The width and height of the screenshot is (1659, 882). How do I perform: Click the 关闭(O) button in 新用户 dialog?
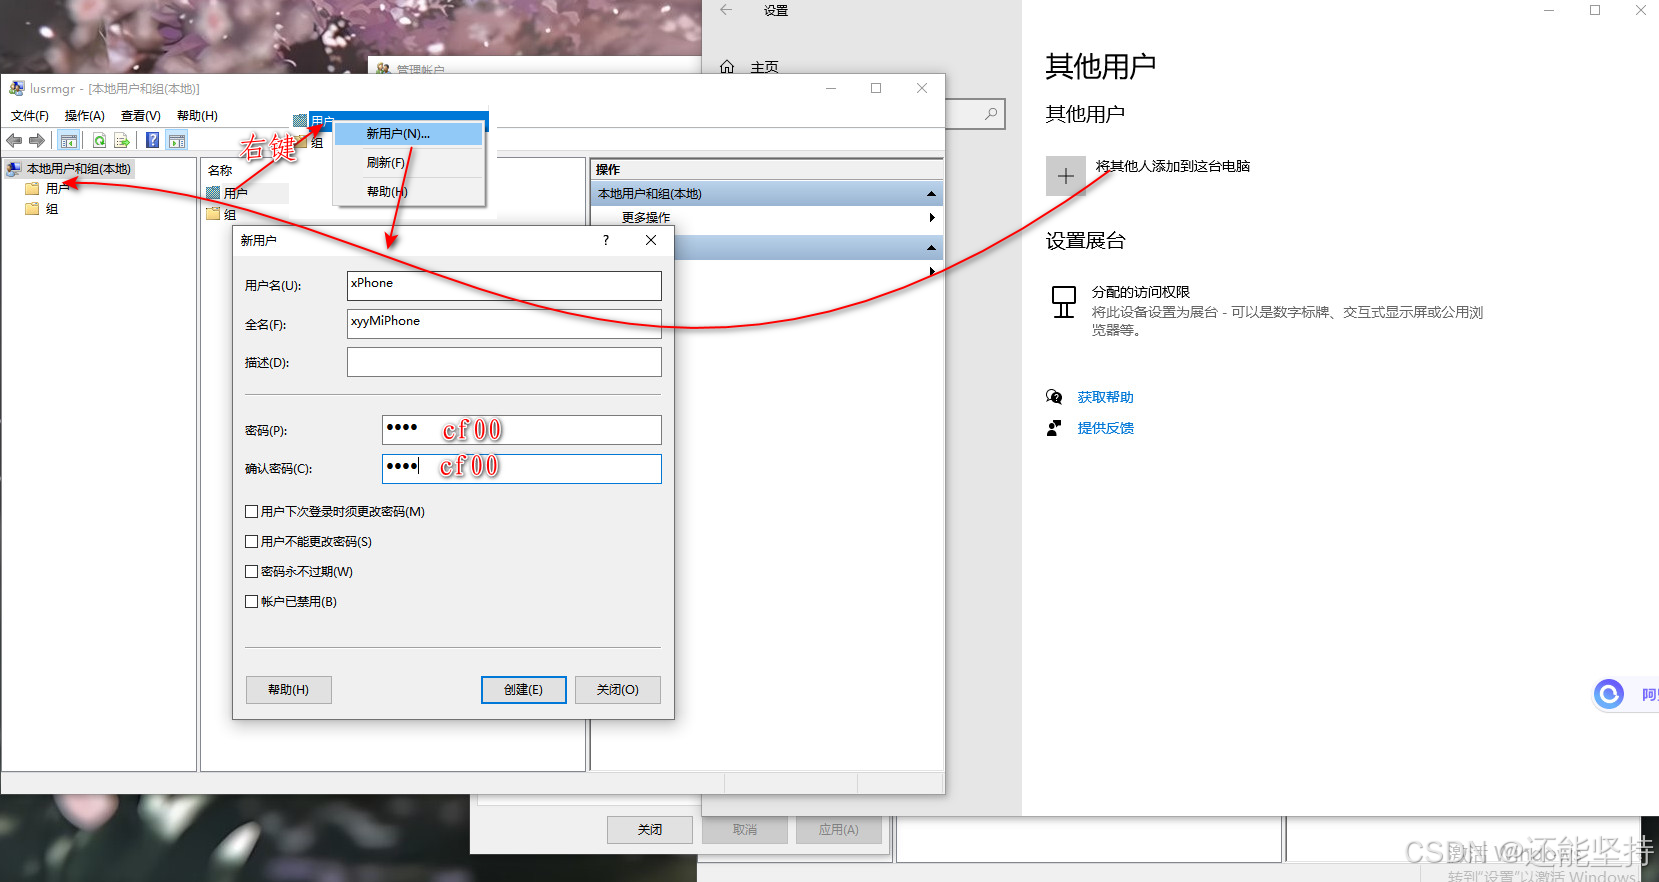(x=618, y=690)
